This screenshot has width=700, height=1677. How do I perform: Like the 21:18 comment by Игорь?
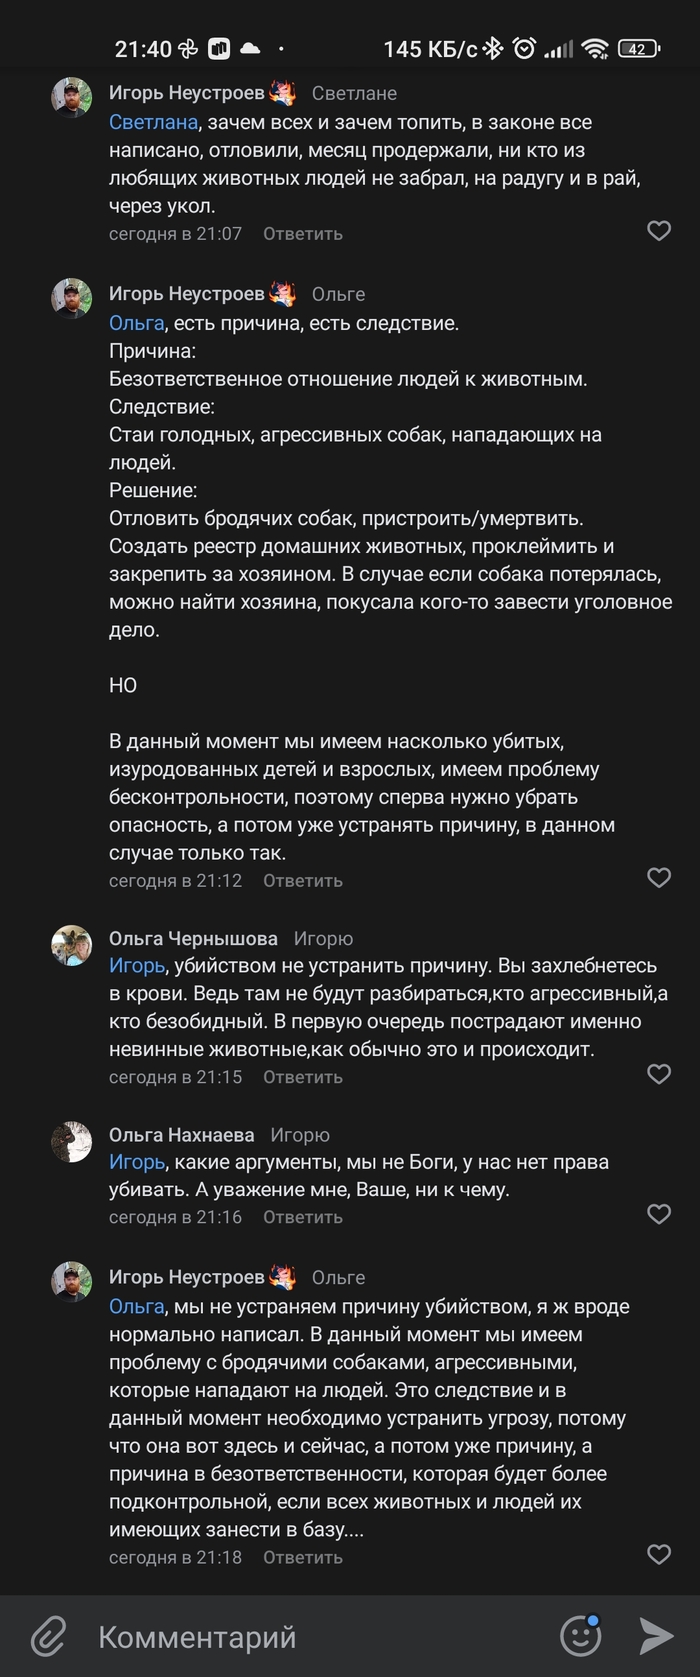tap(659, 1554)
